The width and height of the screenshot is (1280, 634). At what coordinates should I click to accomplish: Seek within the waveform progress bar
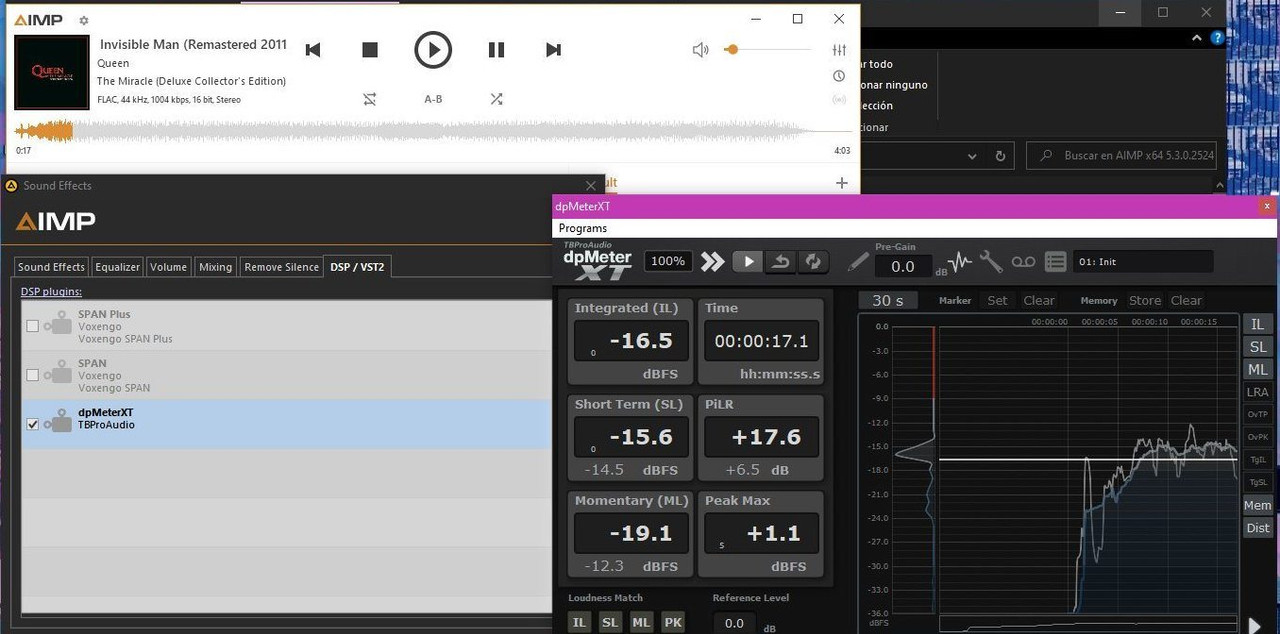click(433, 131)
